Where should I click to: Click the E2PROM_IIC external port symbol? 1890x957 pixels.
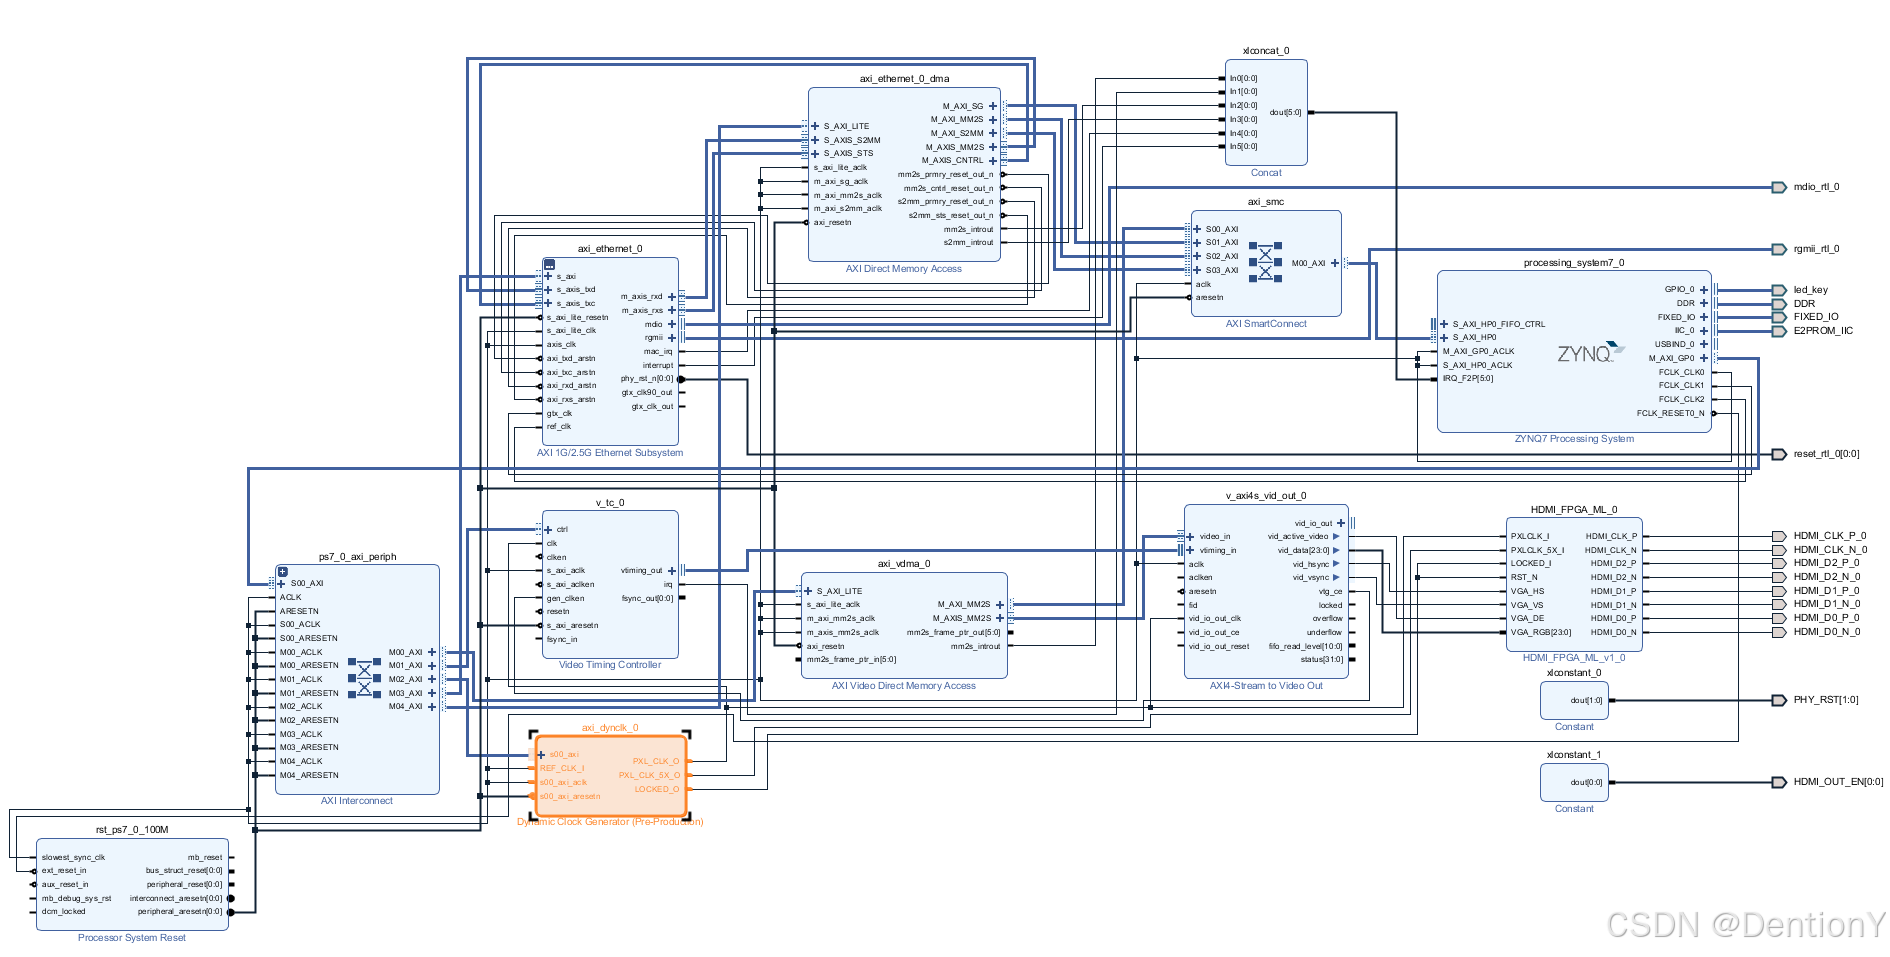click(x=1778, y=331)
